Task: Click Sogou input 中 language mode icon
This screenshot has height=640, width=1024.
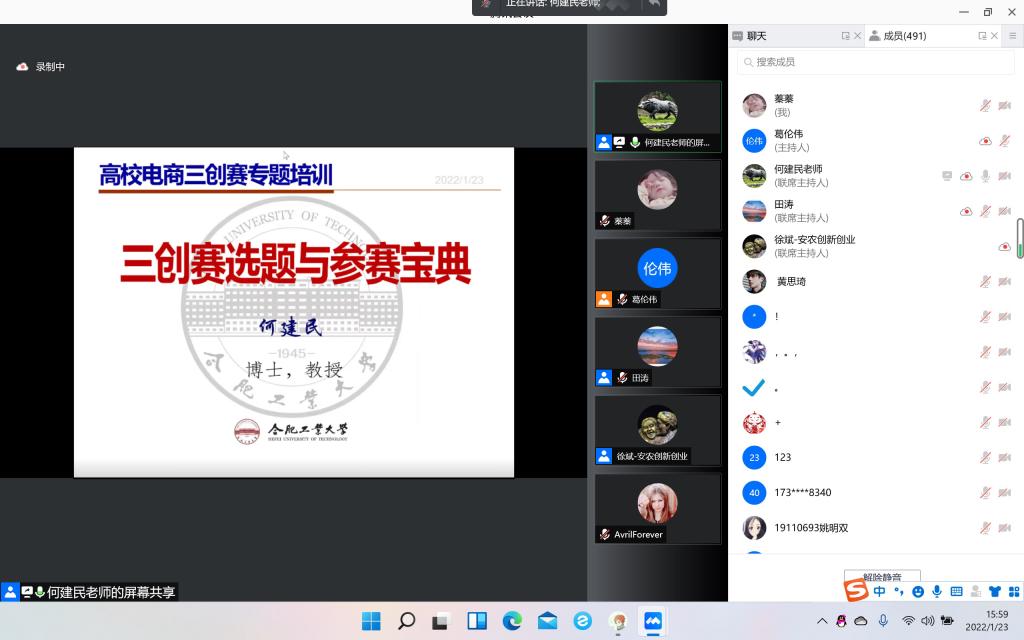Action: pyautogui.click(x=879, y=592)
